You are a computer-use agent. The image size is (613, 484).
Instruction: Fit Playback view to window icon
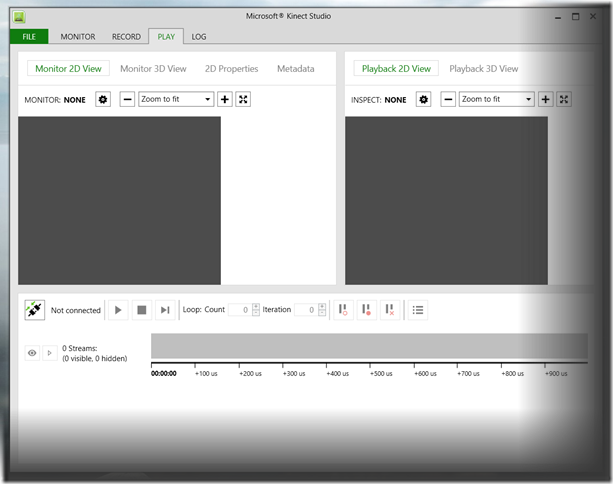pos(564,99)
